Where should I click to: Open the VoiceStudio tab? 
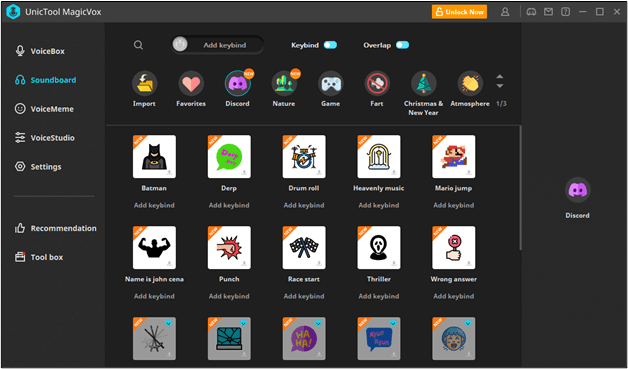click(44, 138)
